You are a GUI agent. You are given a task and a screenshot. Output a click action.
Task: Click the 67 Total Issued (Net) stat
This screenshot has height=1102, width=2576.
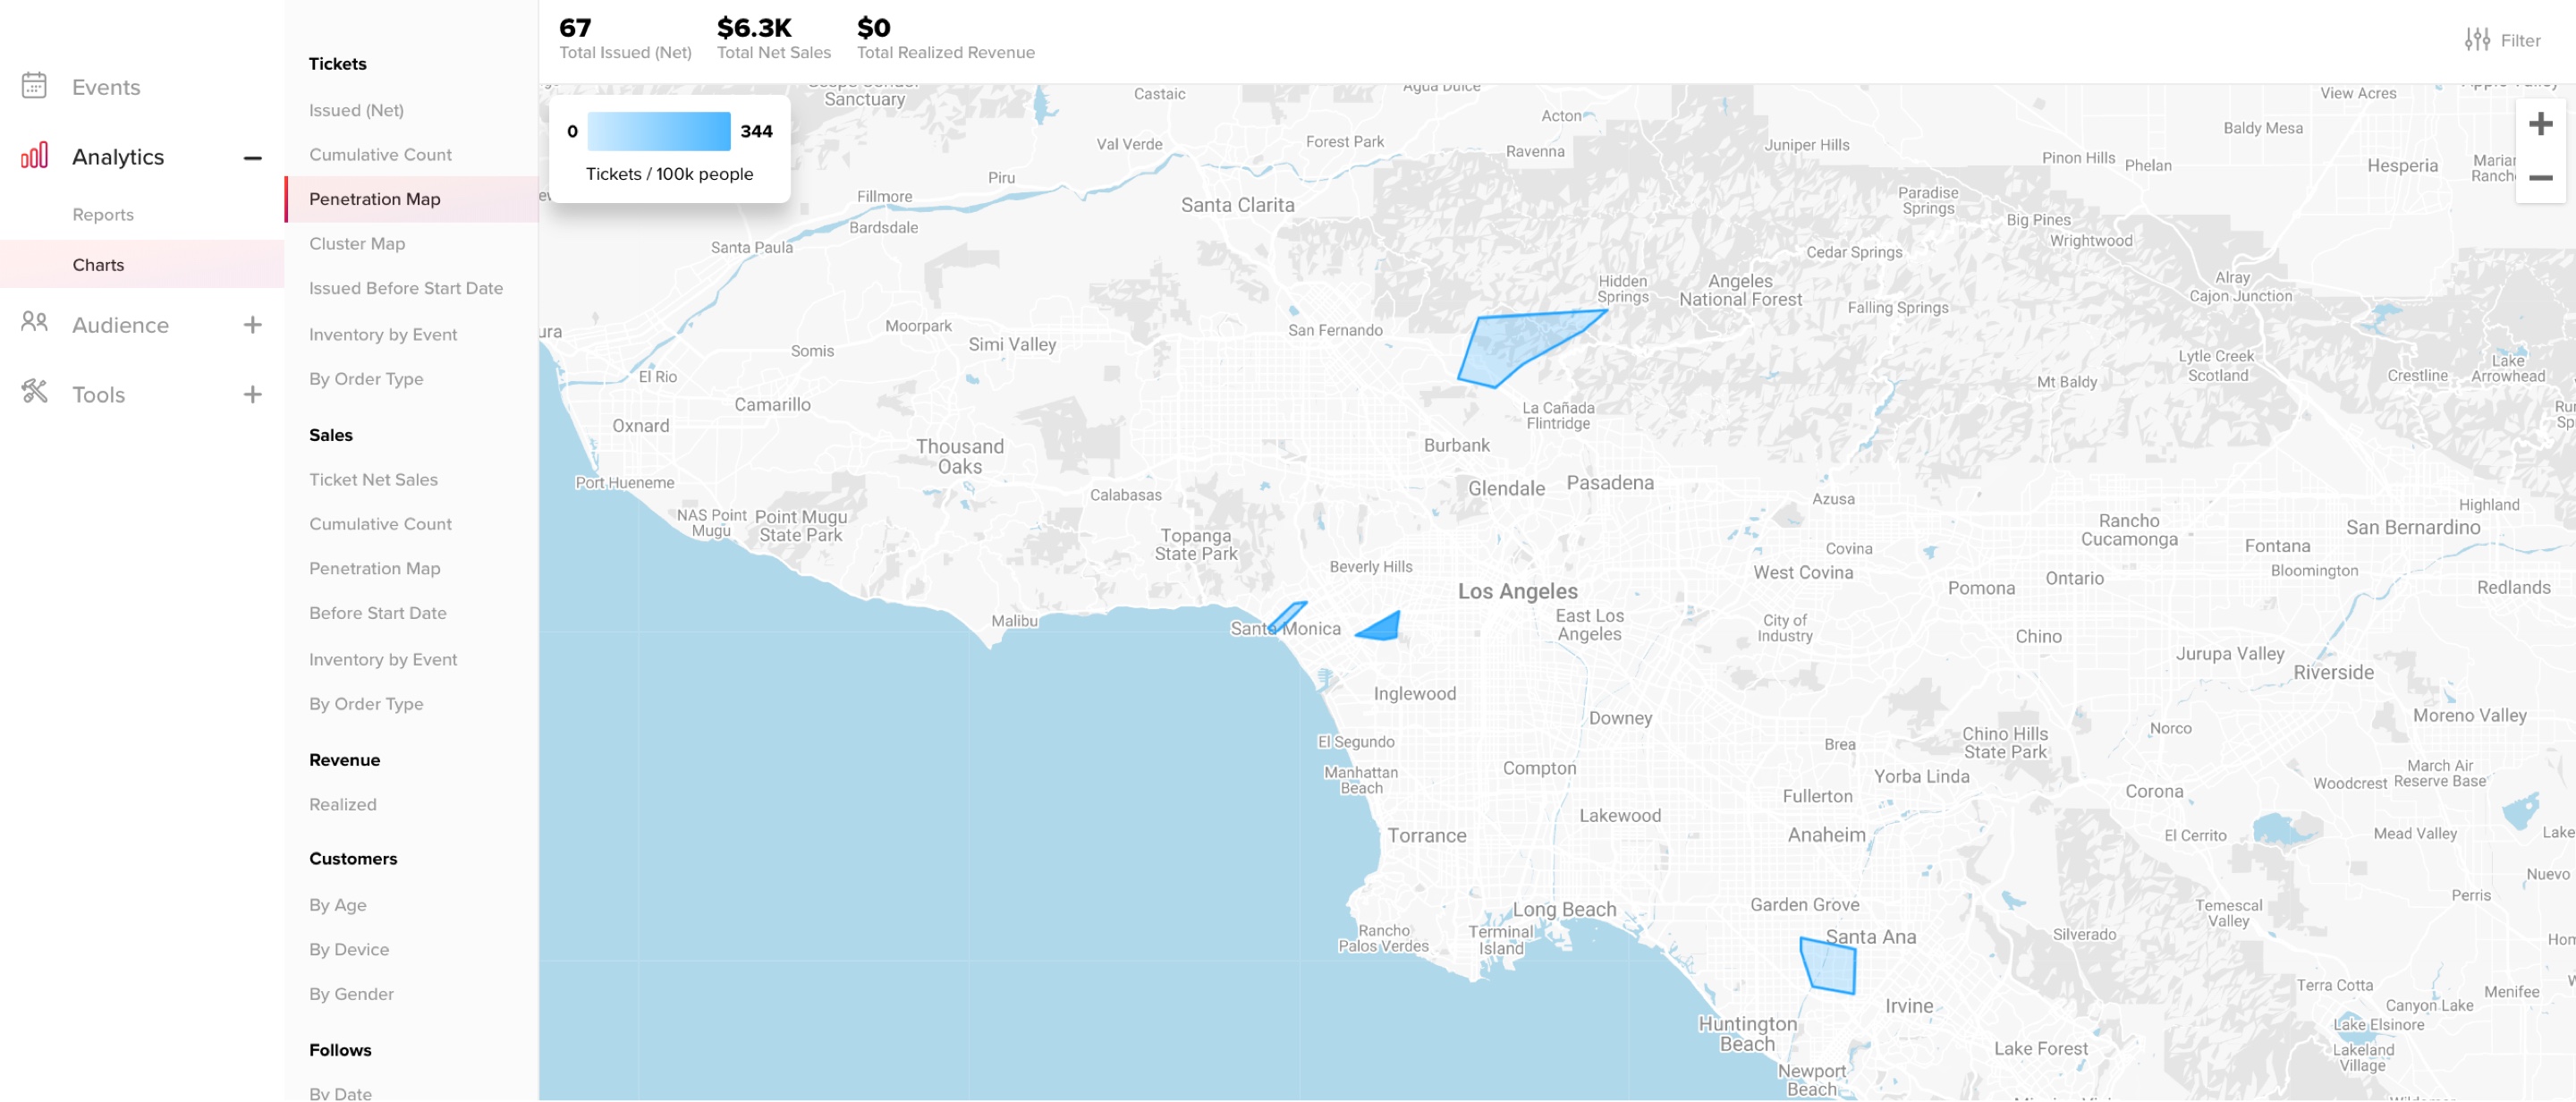pyautogui.click(x=625, y=38)
